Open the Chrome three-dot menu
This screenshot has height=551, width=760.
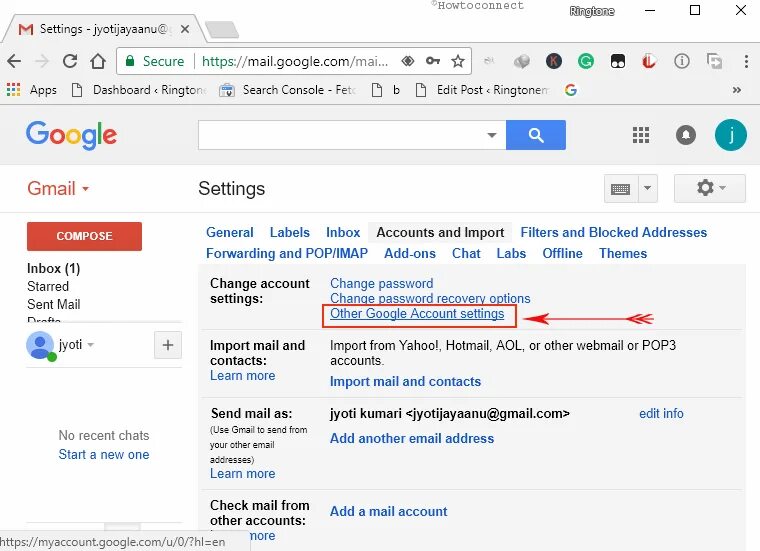tap(746, 61)
